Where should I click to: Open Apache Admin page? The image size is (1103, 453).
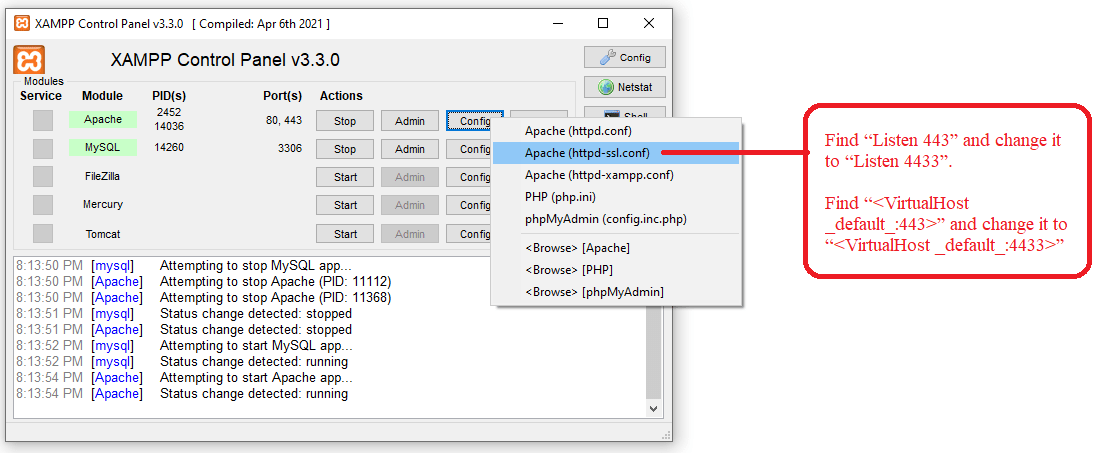409,121
